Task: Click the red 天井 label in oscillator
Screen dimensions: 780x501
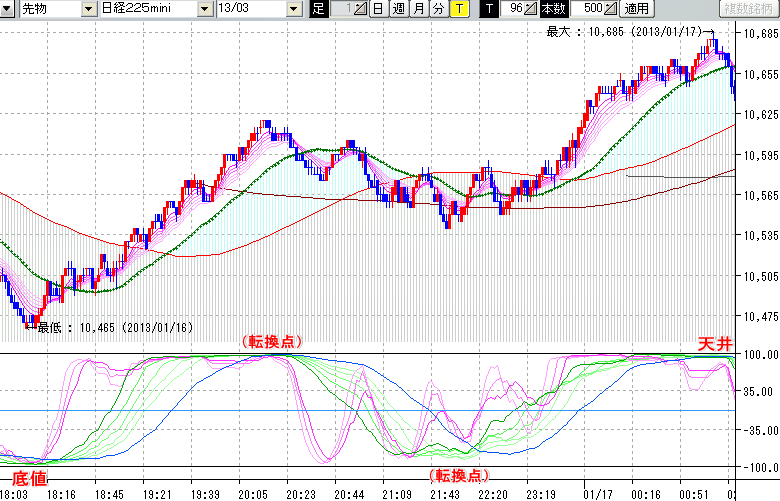Action: click(x=715, y=343)
